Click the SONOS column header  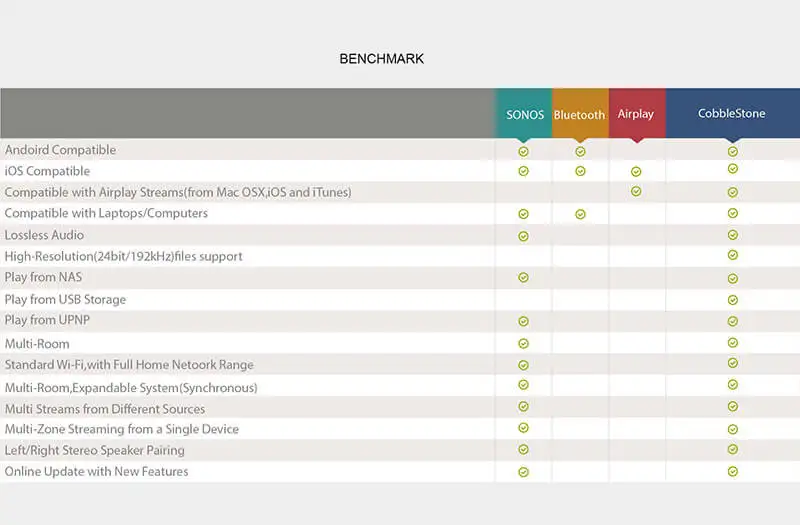point(523,113)
